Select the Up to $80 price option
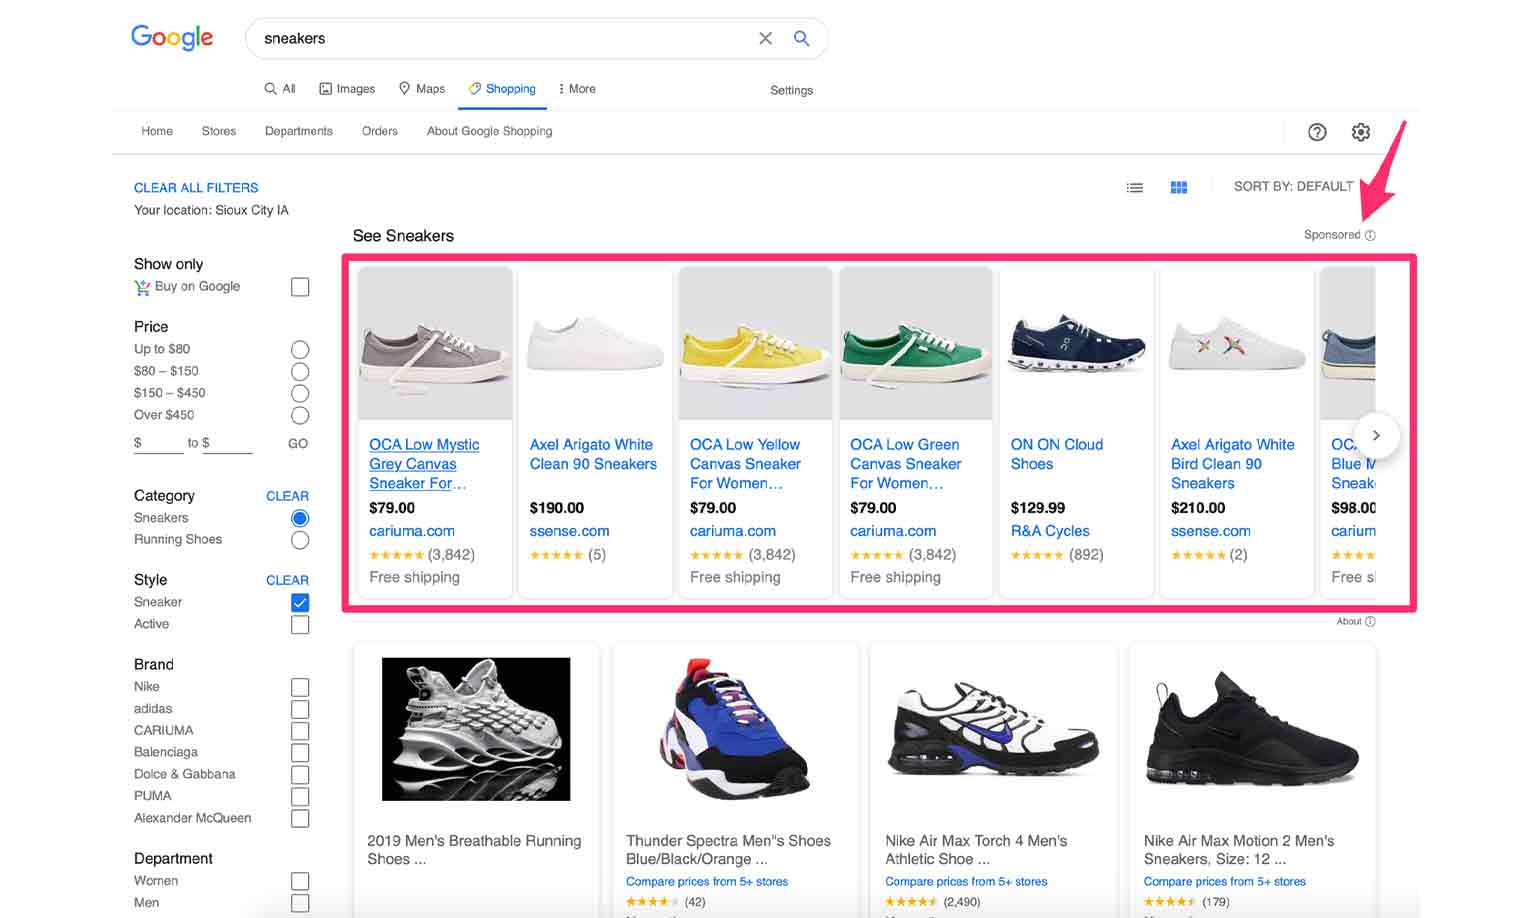The width and height of the screenshot is (1533, 918). point(300,349)
